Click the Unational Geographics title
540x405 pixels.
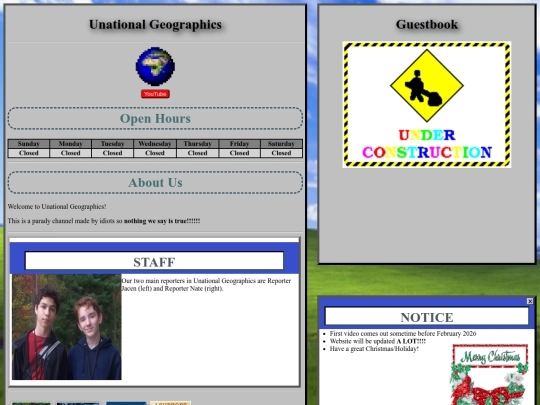(x=155, y=24)
